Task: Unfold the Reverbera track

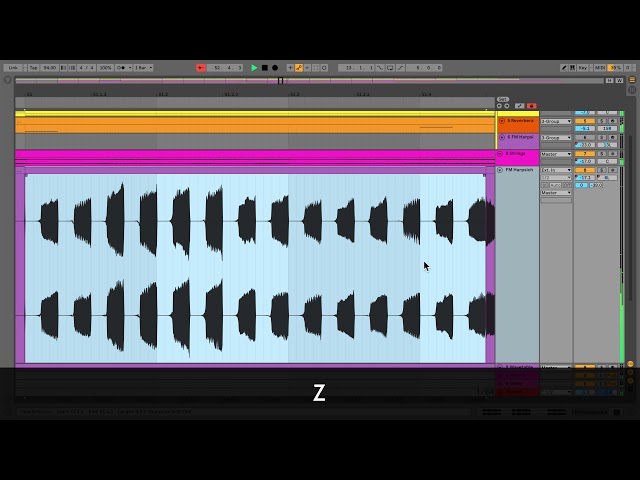Action: pyautogui.click(x=502, y=121)
